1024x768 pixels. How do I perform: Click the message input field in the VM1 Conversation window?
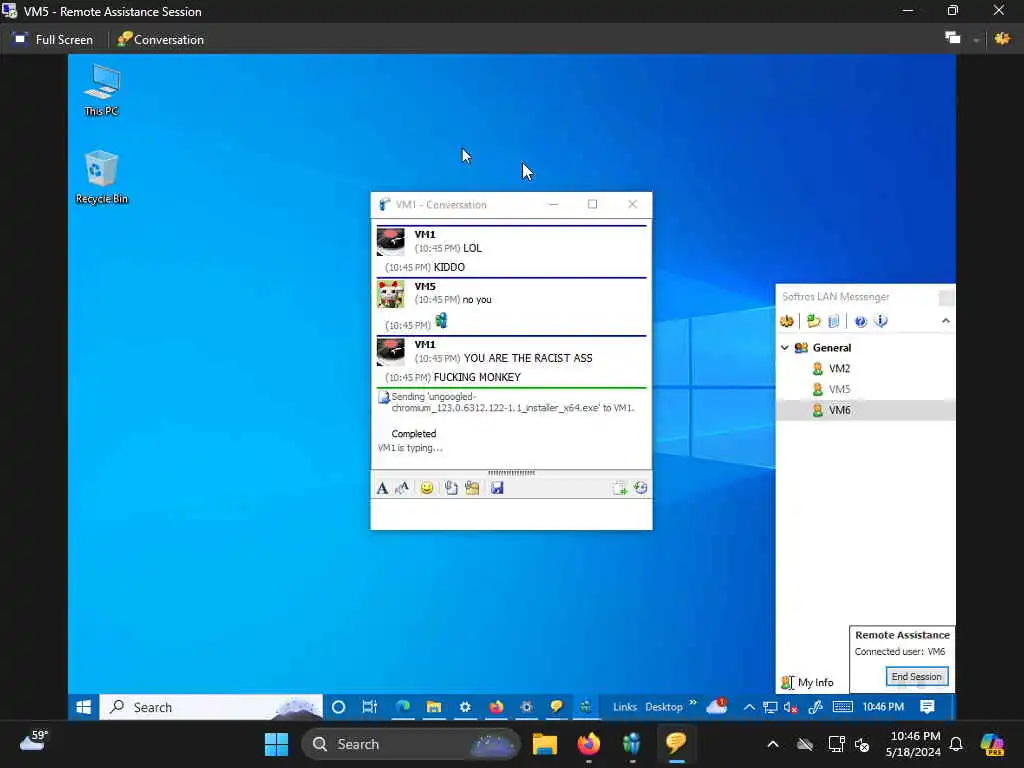coord(511,514)
